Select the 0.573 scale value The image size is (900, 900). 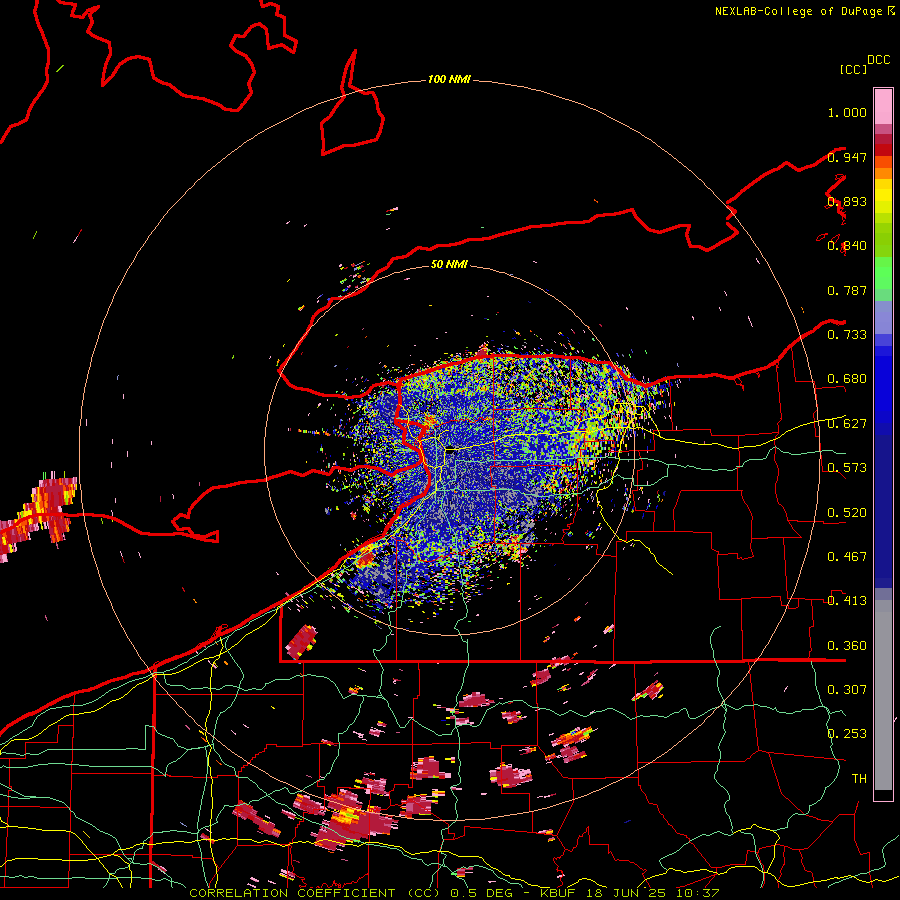coord(847,468)
